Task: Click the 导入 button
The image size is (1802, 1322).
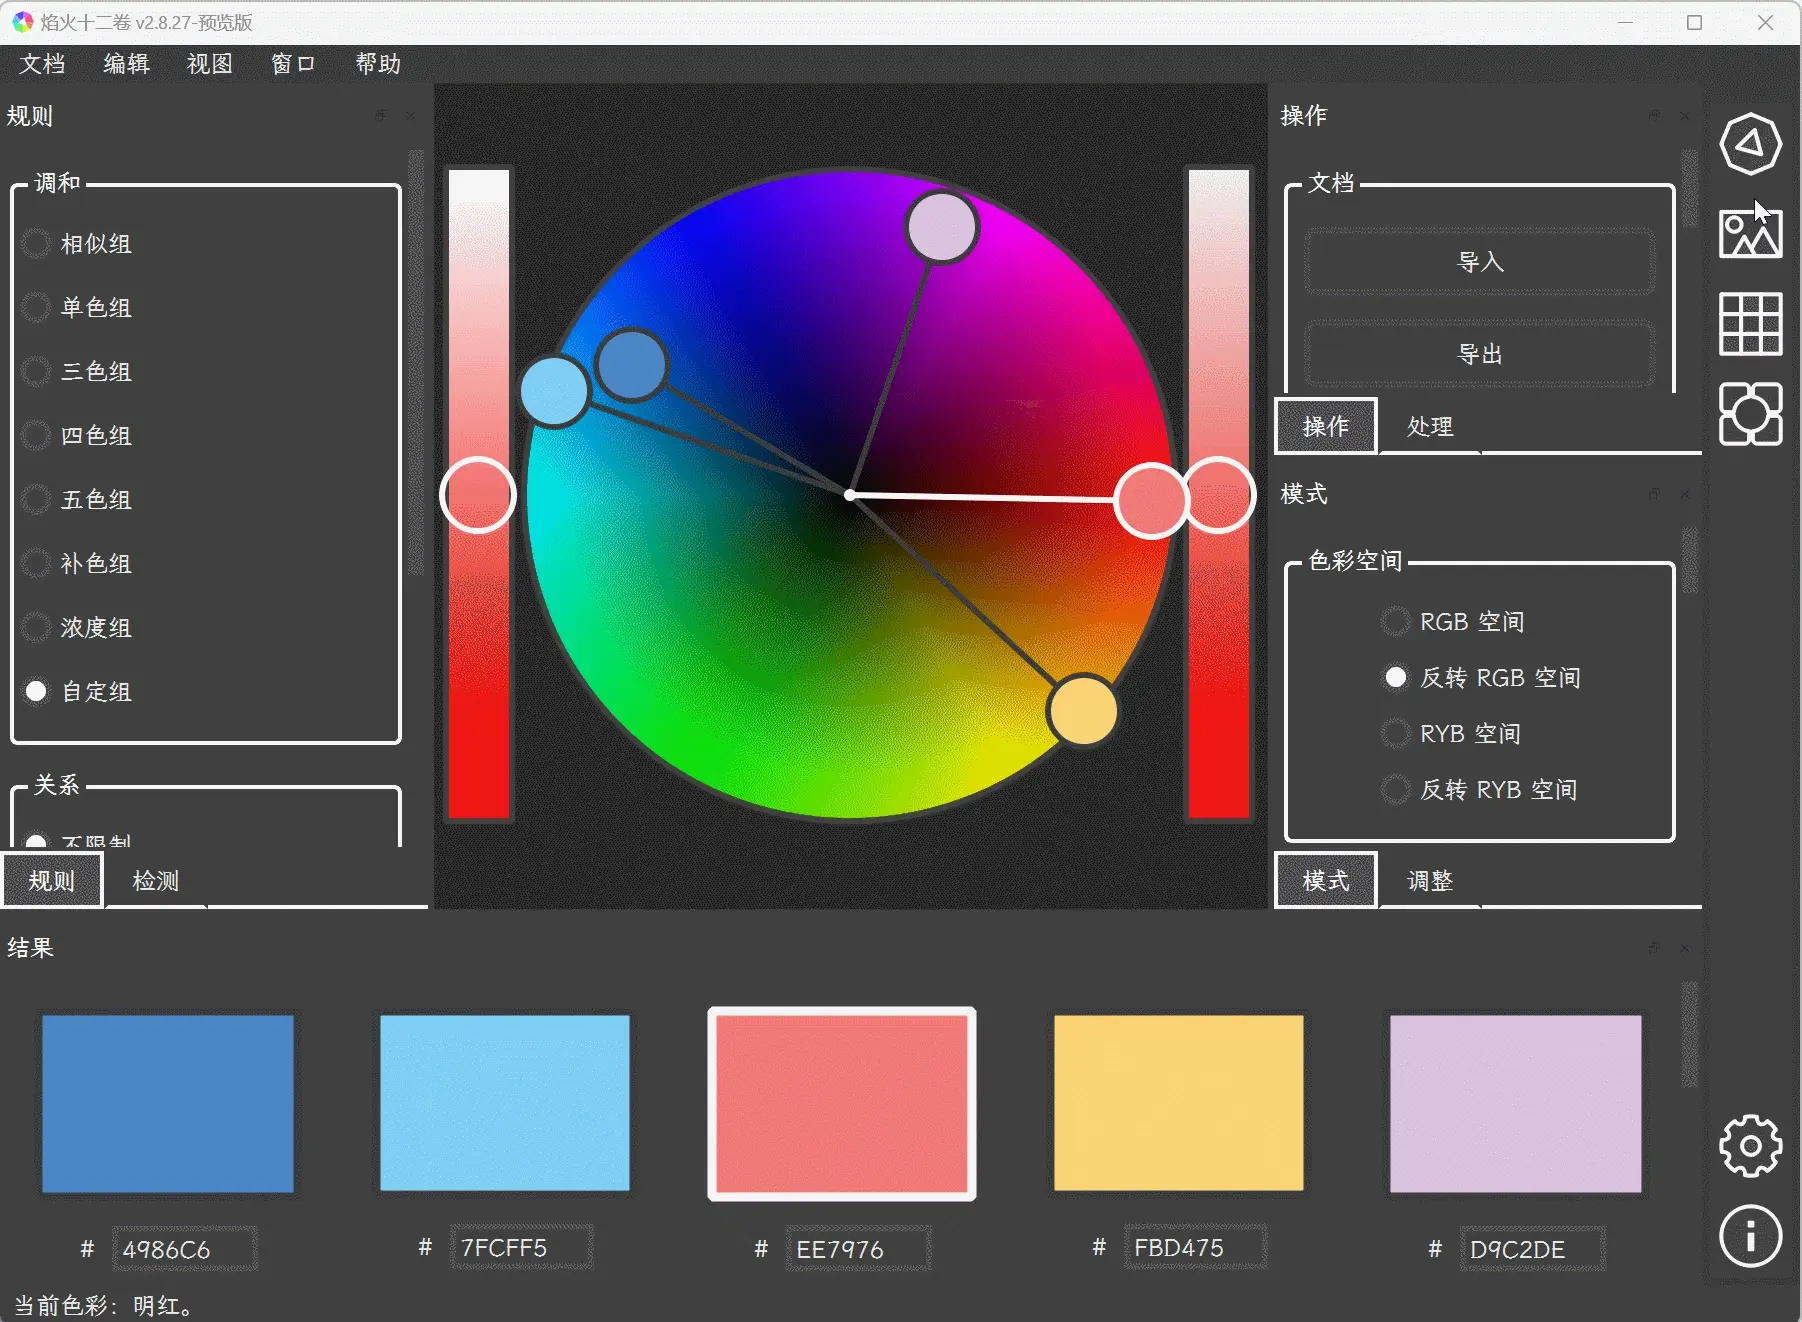Action: click(1479, 262)
